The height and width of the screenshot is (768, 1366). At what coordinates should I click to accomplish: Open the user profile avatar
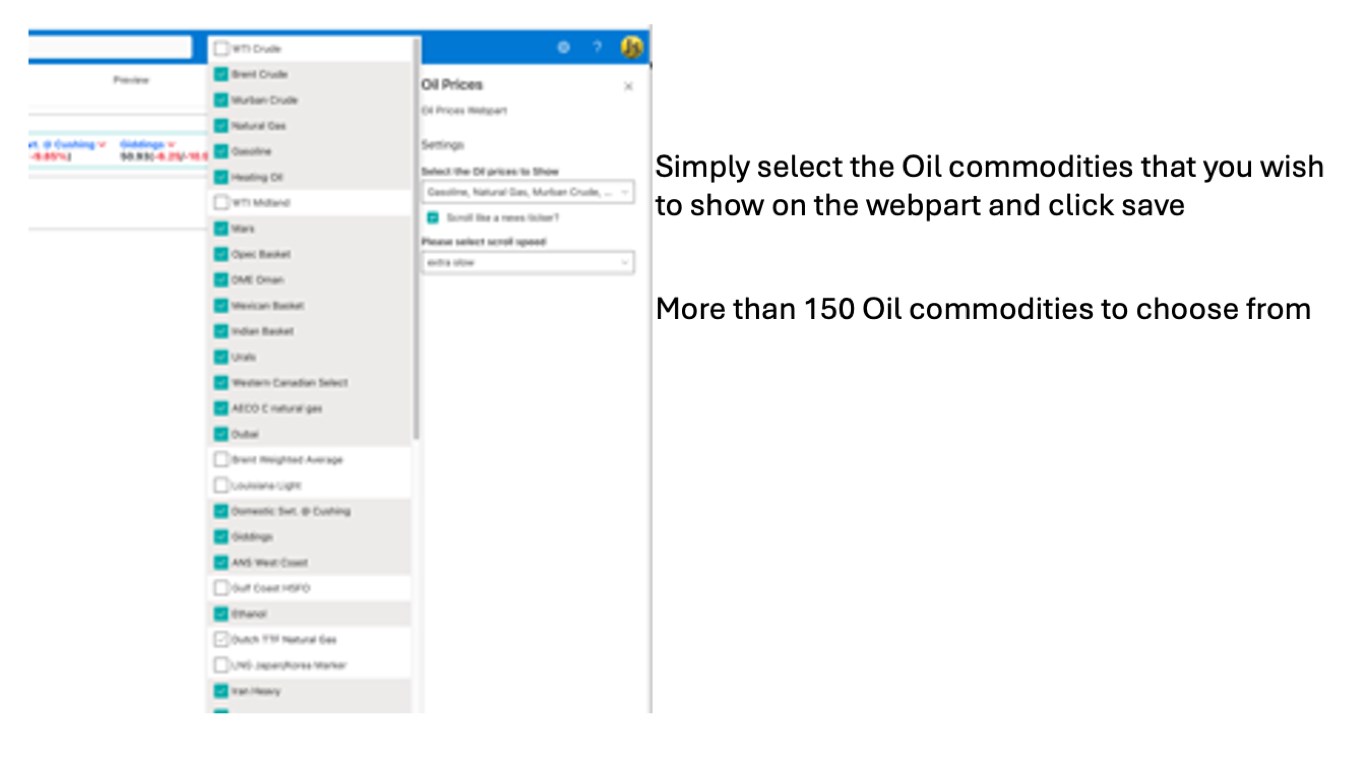[631, 47]
